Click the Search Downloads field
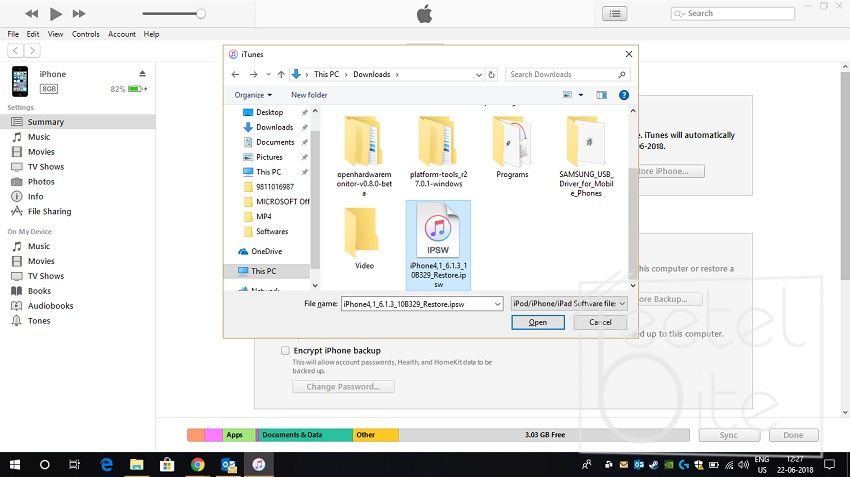850x477 pixels. (x=567, y=75)
